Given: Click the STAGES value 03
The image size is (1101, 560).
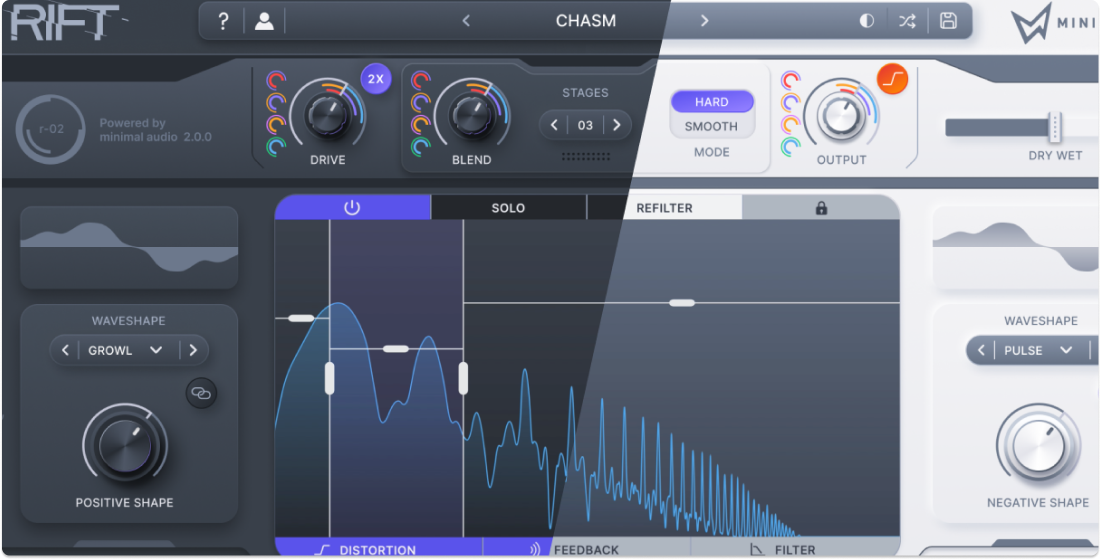Looking at the screenshot, I should (x=585, y=125).
